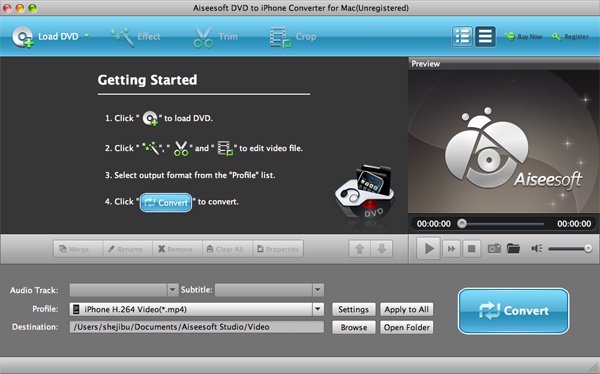Open the Crop film tool
The image size is (600, 374).
click(x=280, y=37)
